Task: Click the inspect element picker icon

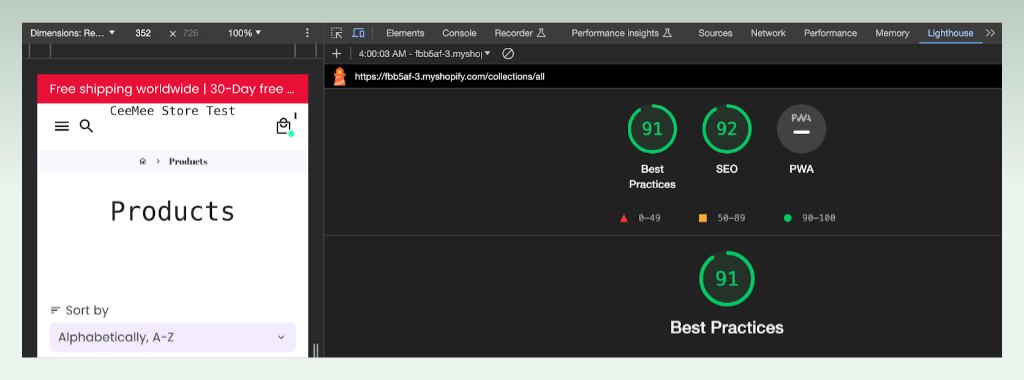Action: (336, 33)
